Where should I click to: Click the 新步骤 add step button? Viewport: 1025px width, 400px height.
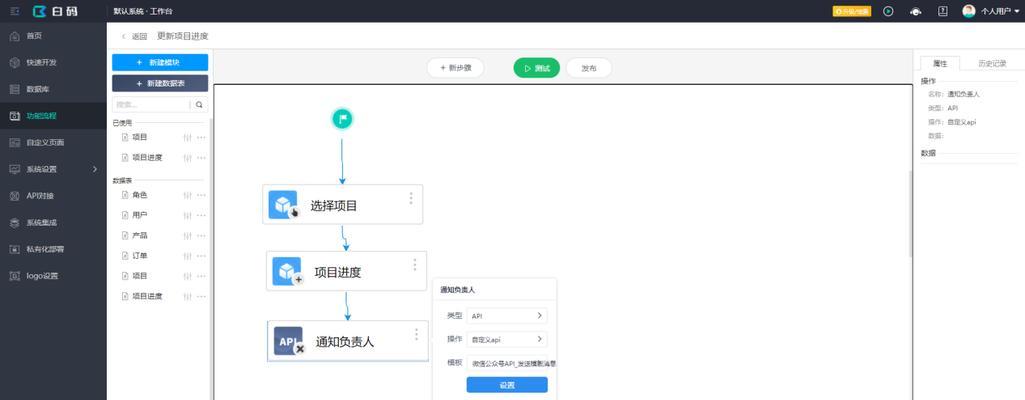pos(455,67)
